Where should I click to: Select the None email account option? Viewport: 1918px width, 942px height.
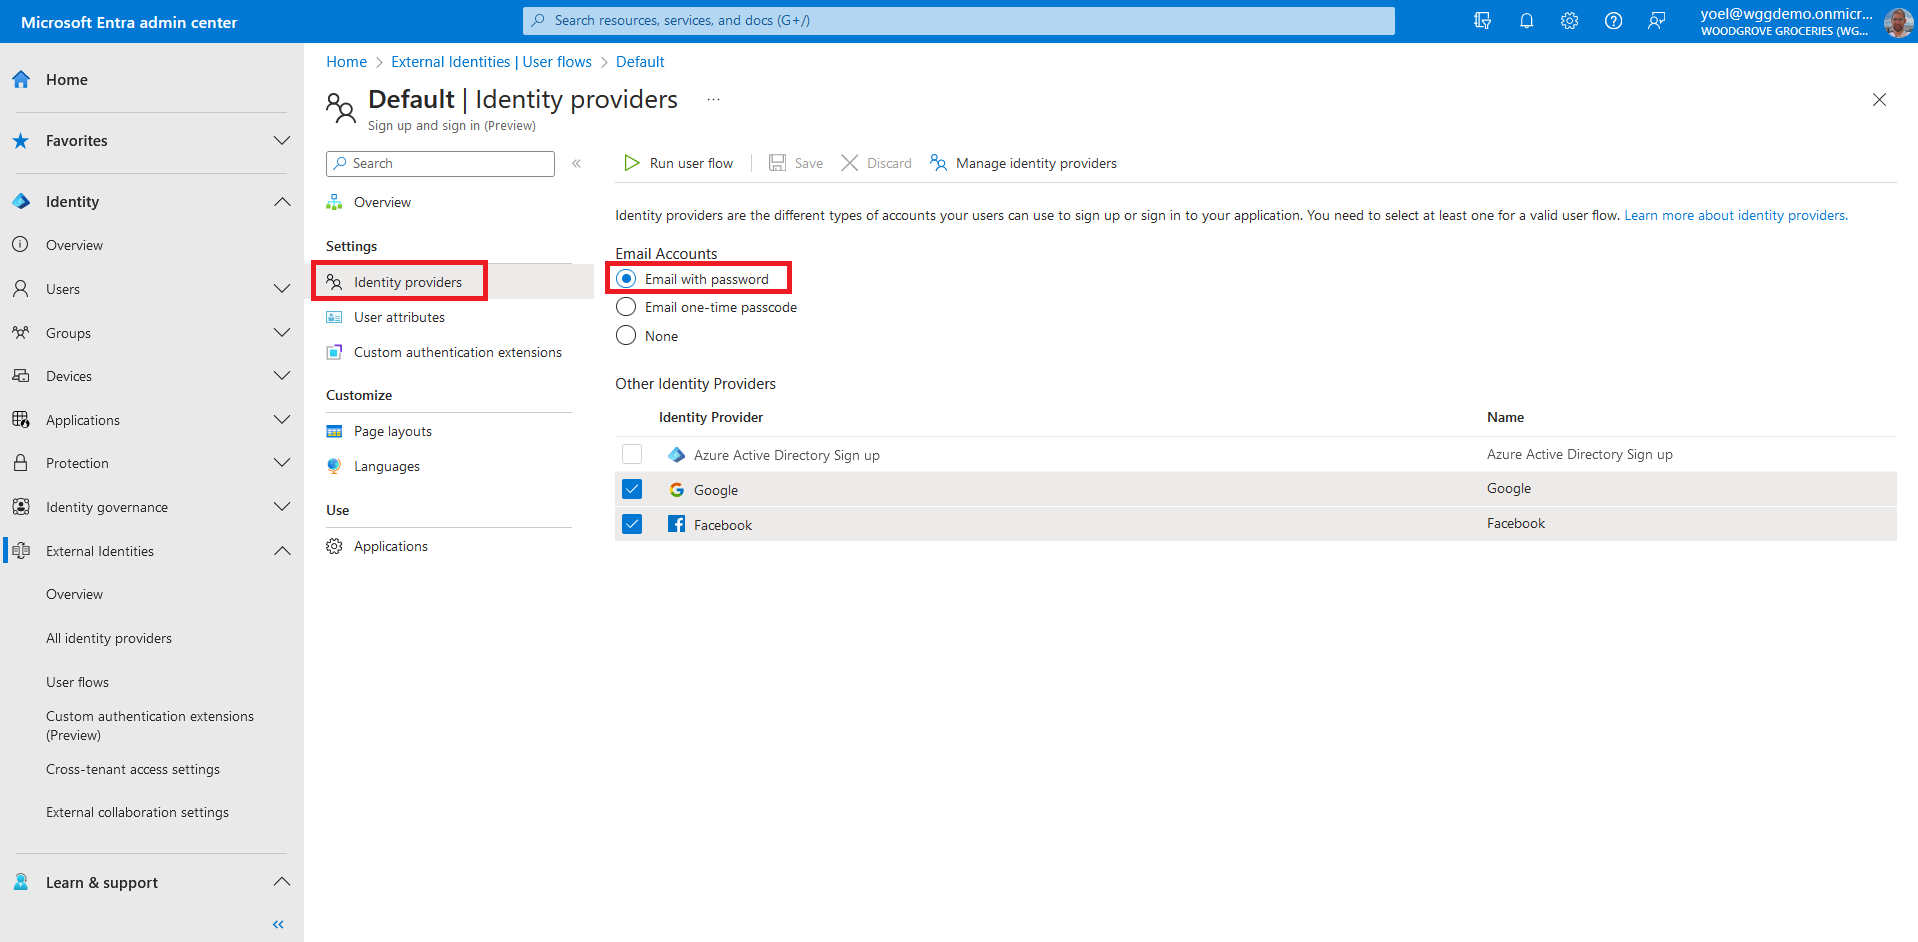(x=626, y=336)
